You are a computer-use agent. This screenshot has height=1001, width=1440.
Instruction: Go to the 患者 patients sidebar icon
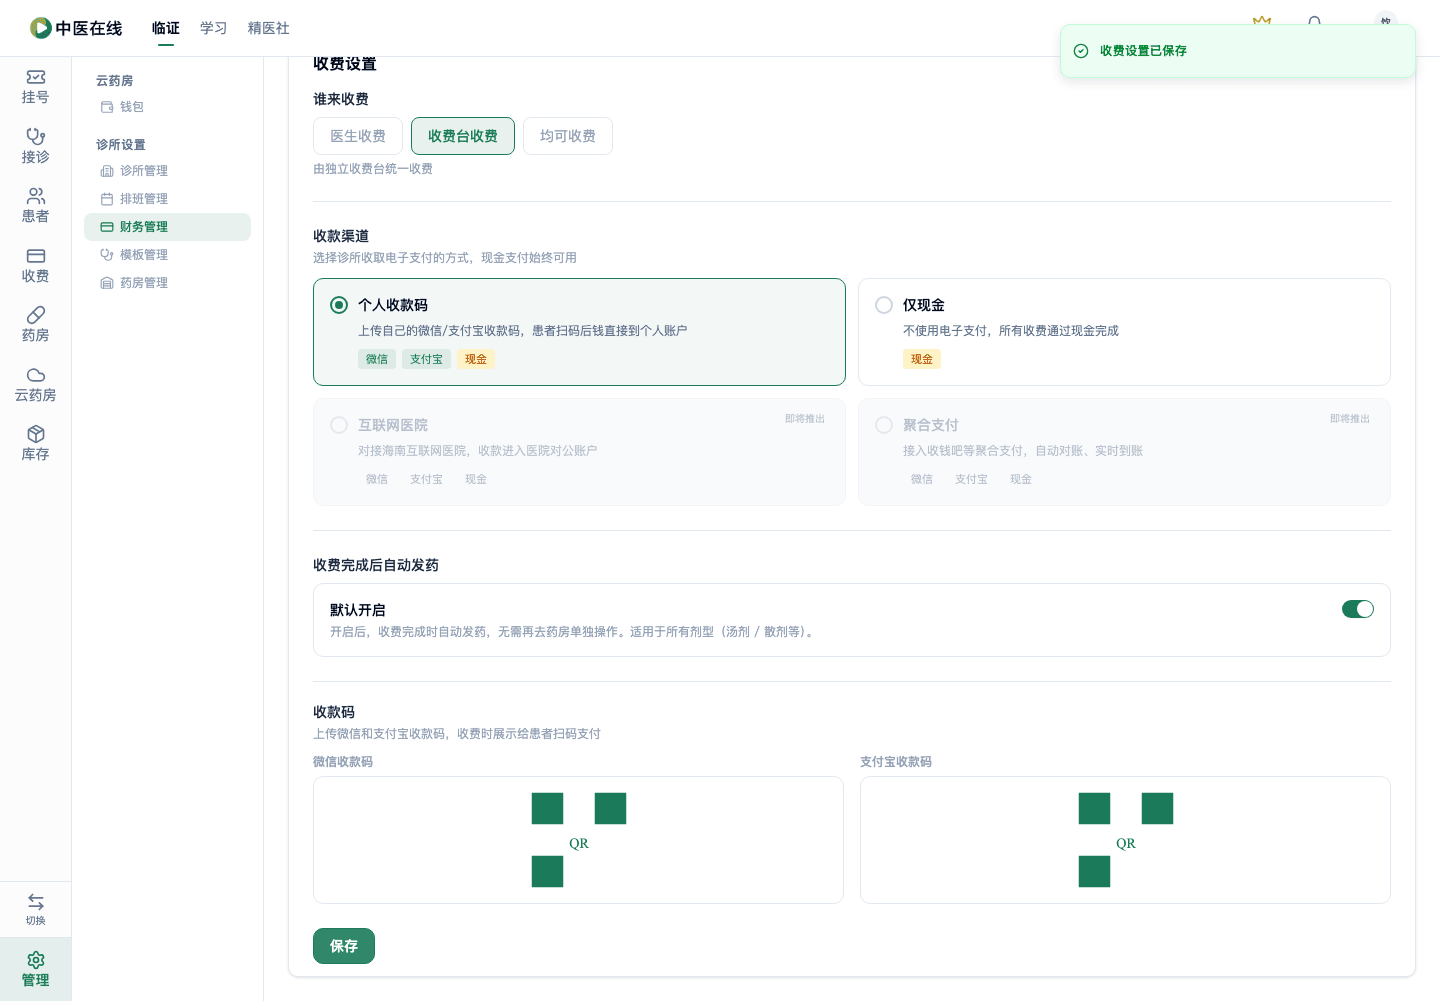(x=35, y=196)
